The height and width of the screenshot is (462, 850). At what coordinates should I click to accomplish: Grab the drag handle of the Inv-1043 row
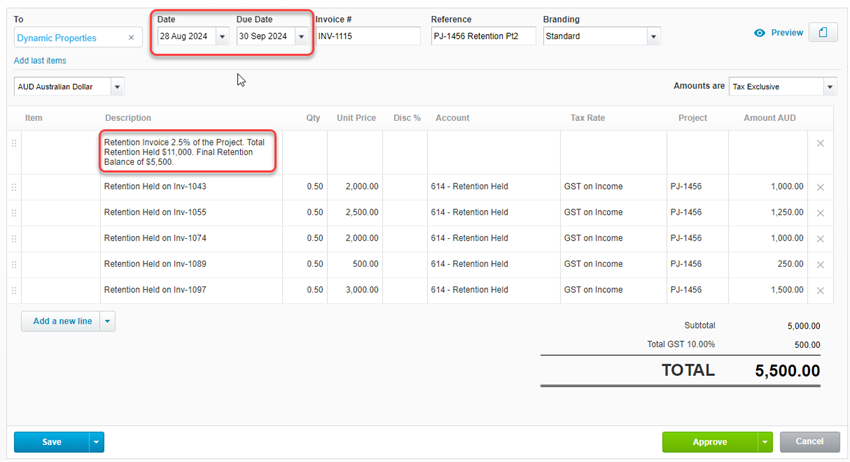(x=14, y=187)
